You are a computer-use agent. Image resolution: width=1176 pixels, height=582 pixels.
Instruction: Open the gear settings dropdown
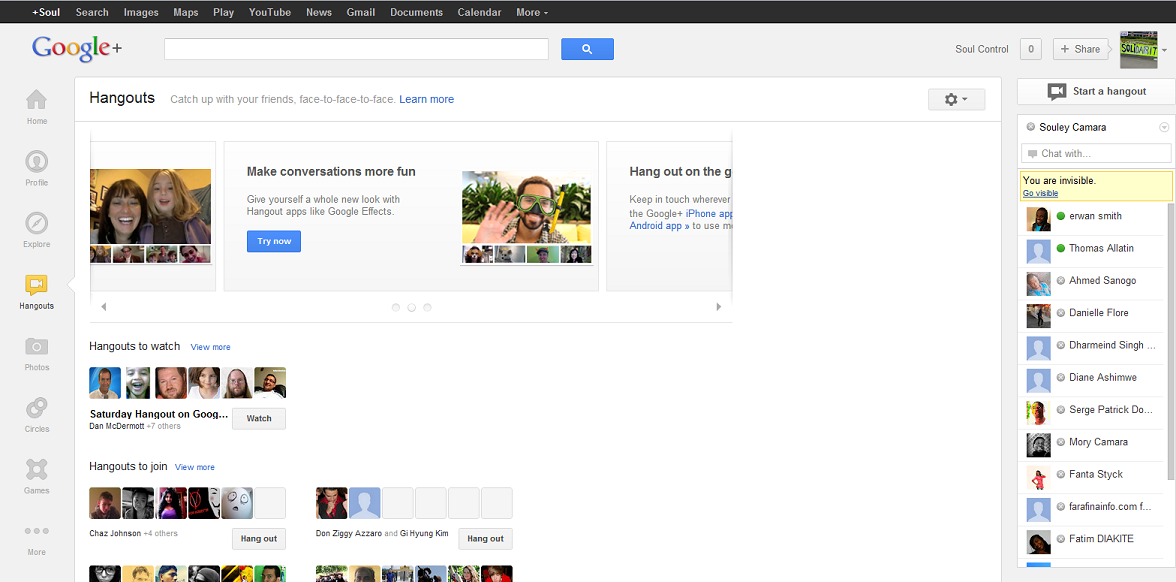(x=956, y=99)
